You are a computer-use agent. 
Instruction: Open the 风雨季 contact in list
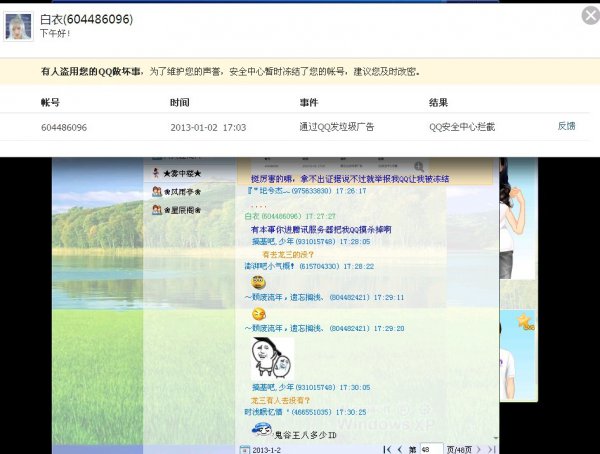tap(176, 191)
